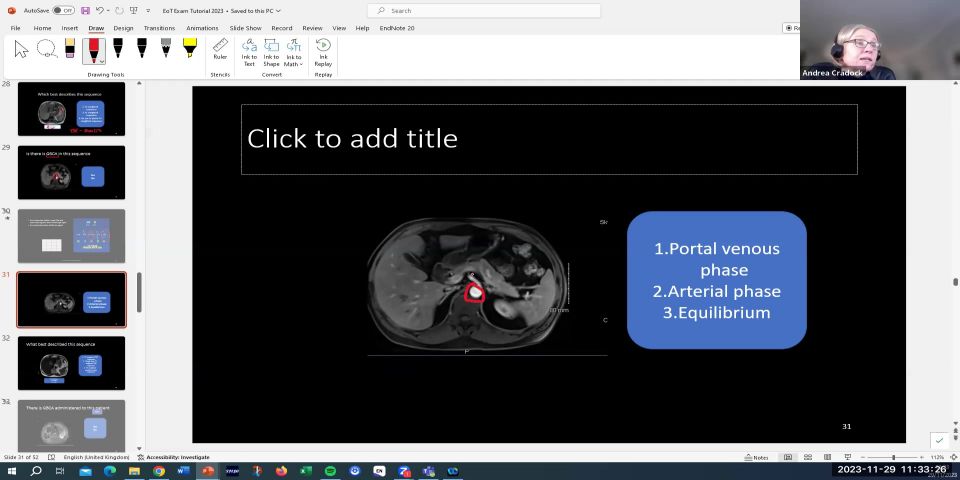
Task: Toggle the AutoSave switch
Action: click(62, 10)
